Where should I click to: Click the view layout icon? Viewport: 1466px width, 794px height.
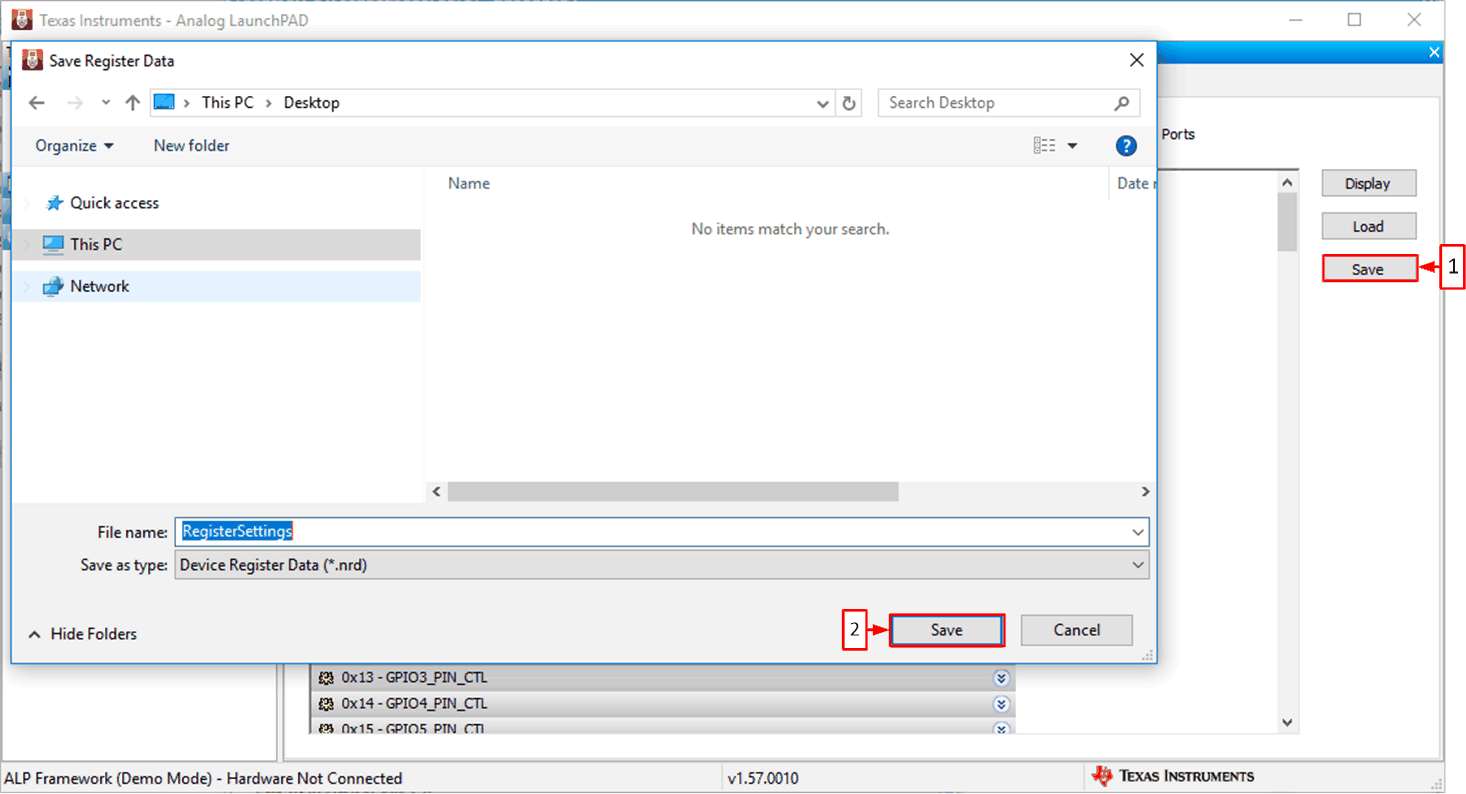(1045, 146)
